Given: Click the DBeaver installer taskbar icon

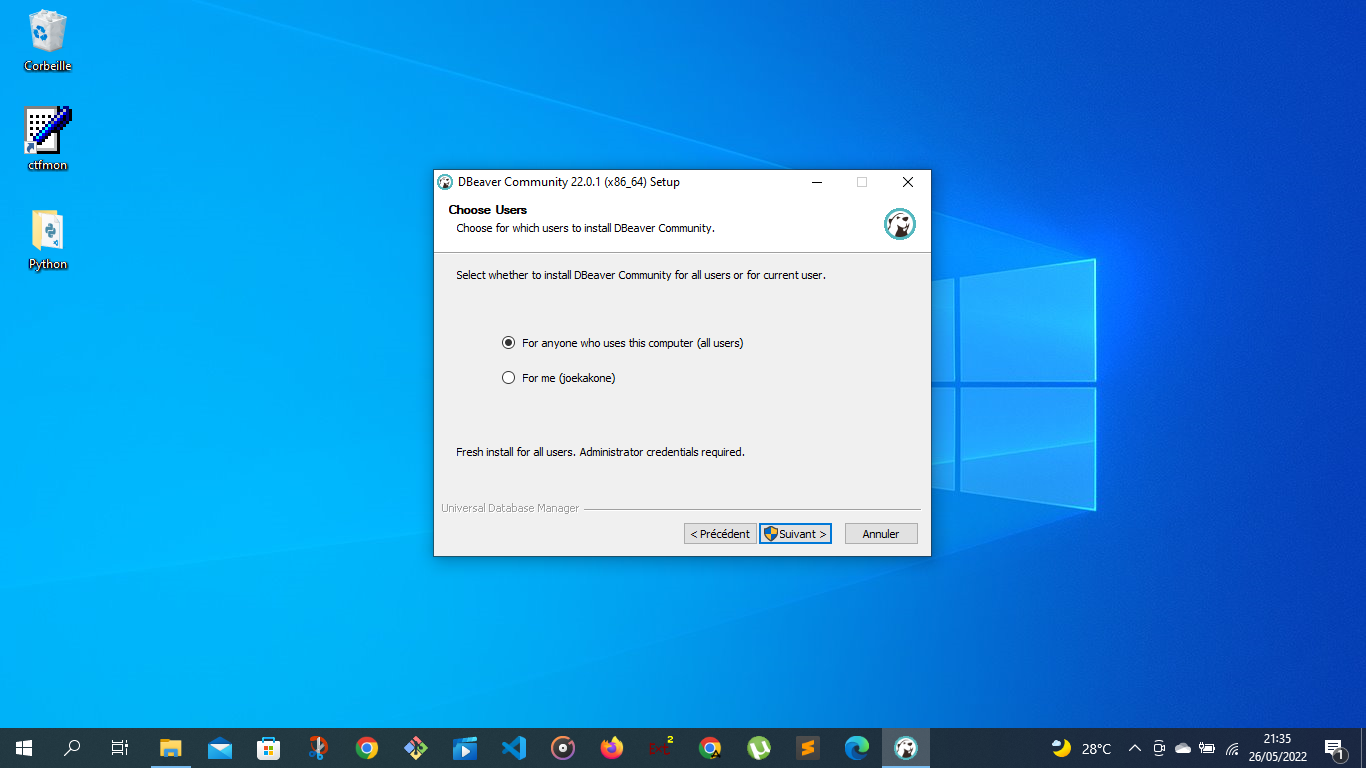Looking at the screenshot, I should (x=906, y=748).
